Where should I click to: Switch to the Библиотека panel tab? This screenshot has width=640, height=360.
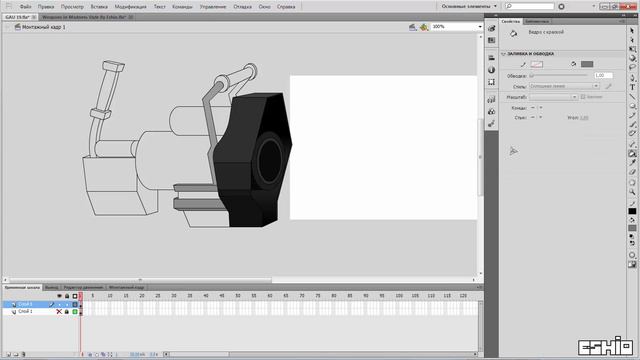click(x=537, y=21)
